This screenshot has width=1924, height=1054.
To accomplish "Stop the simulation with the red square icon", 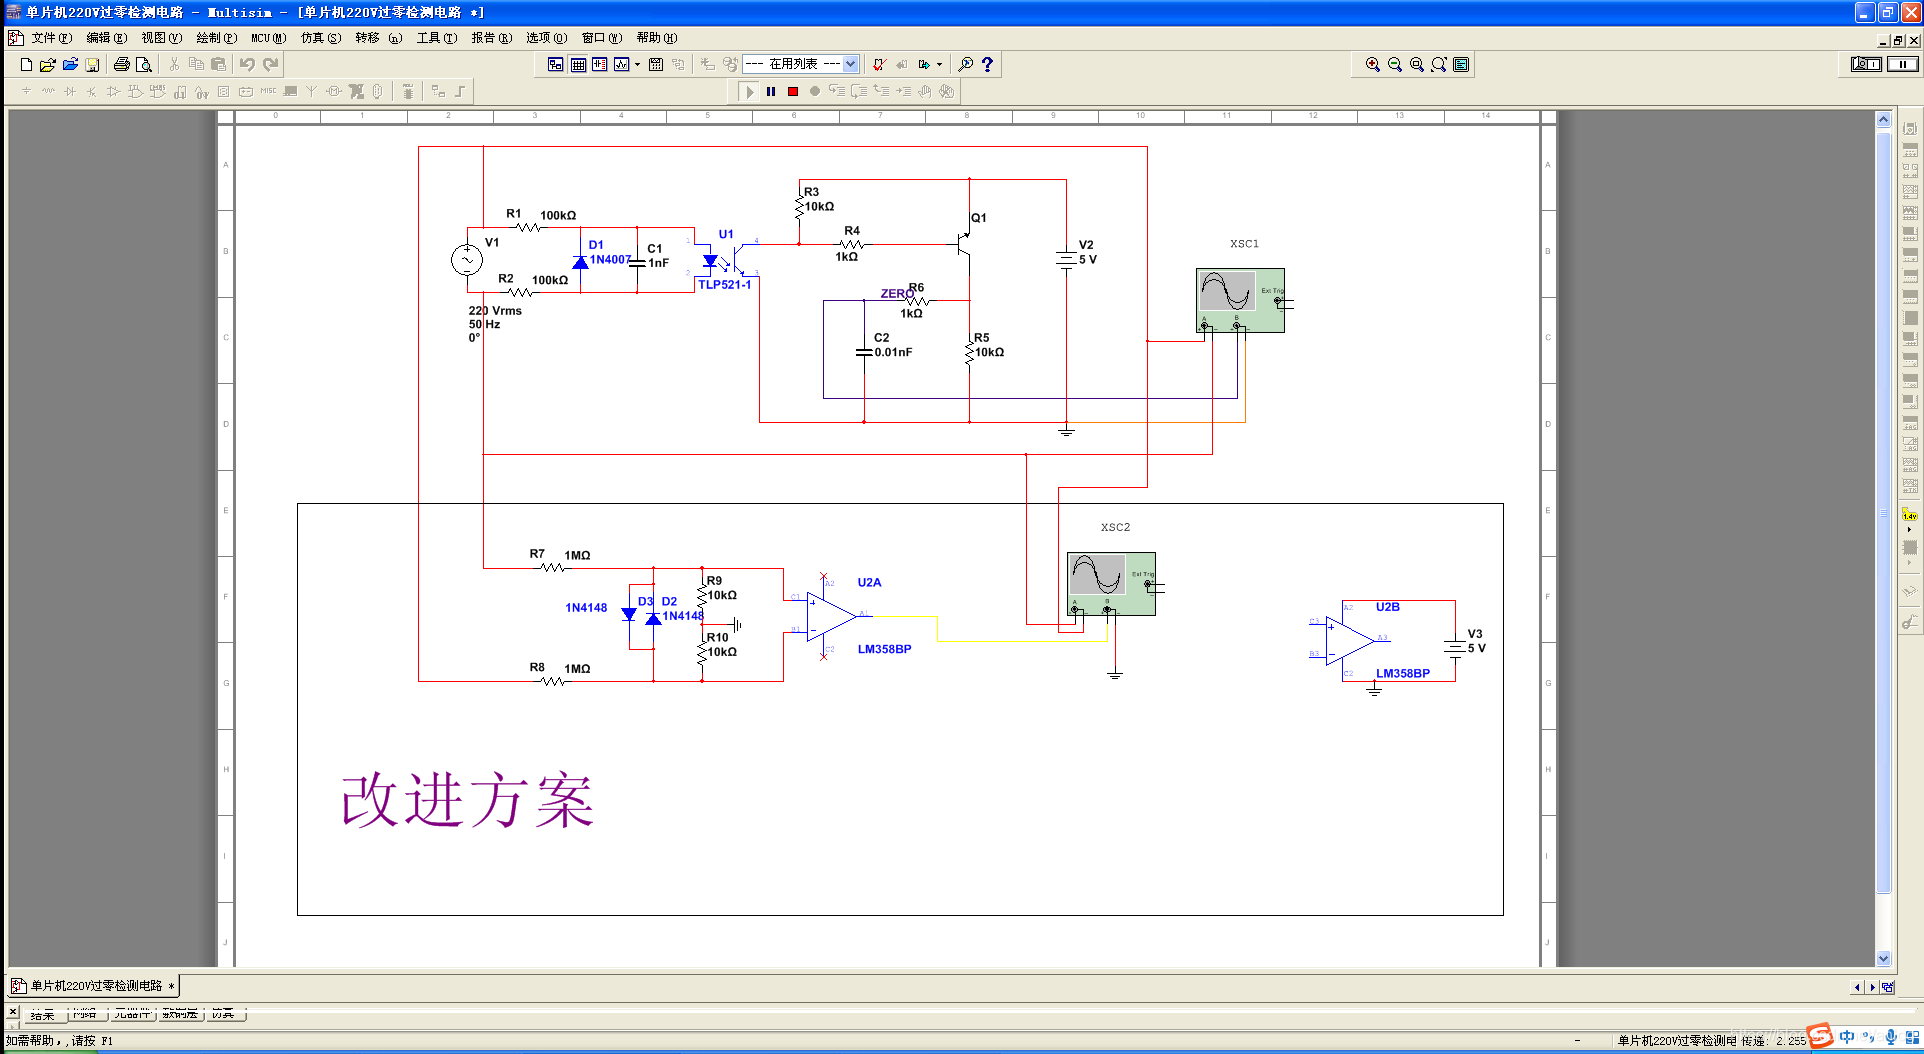I will [x=792, y=91].
